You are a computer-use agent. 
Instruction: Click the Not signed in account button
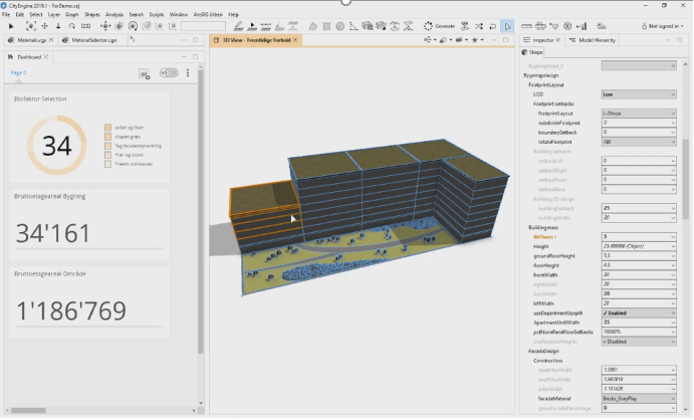(x=664, y=26)
